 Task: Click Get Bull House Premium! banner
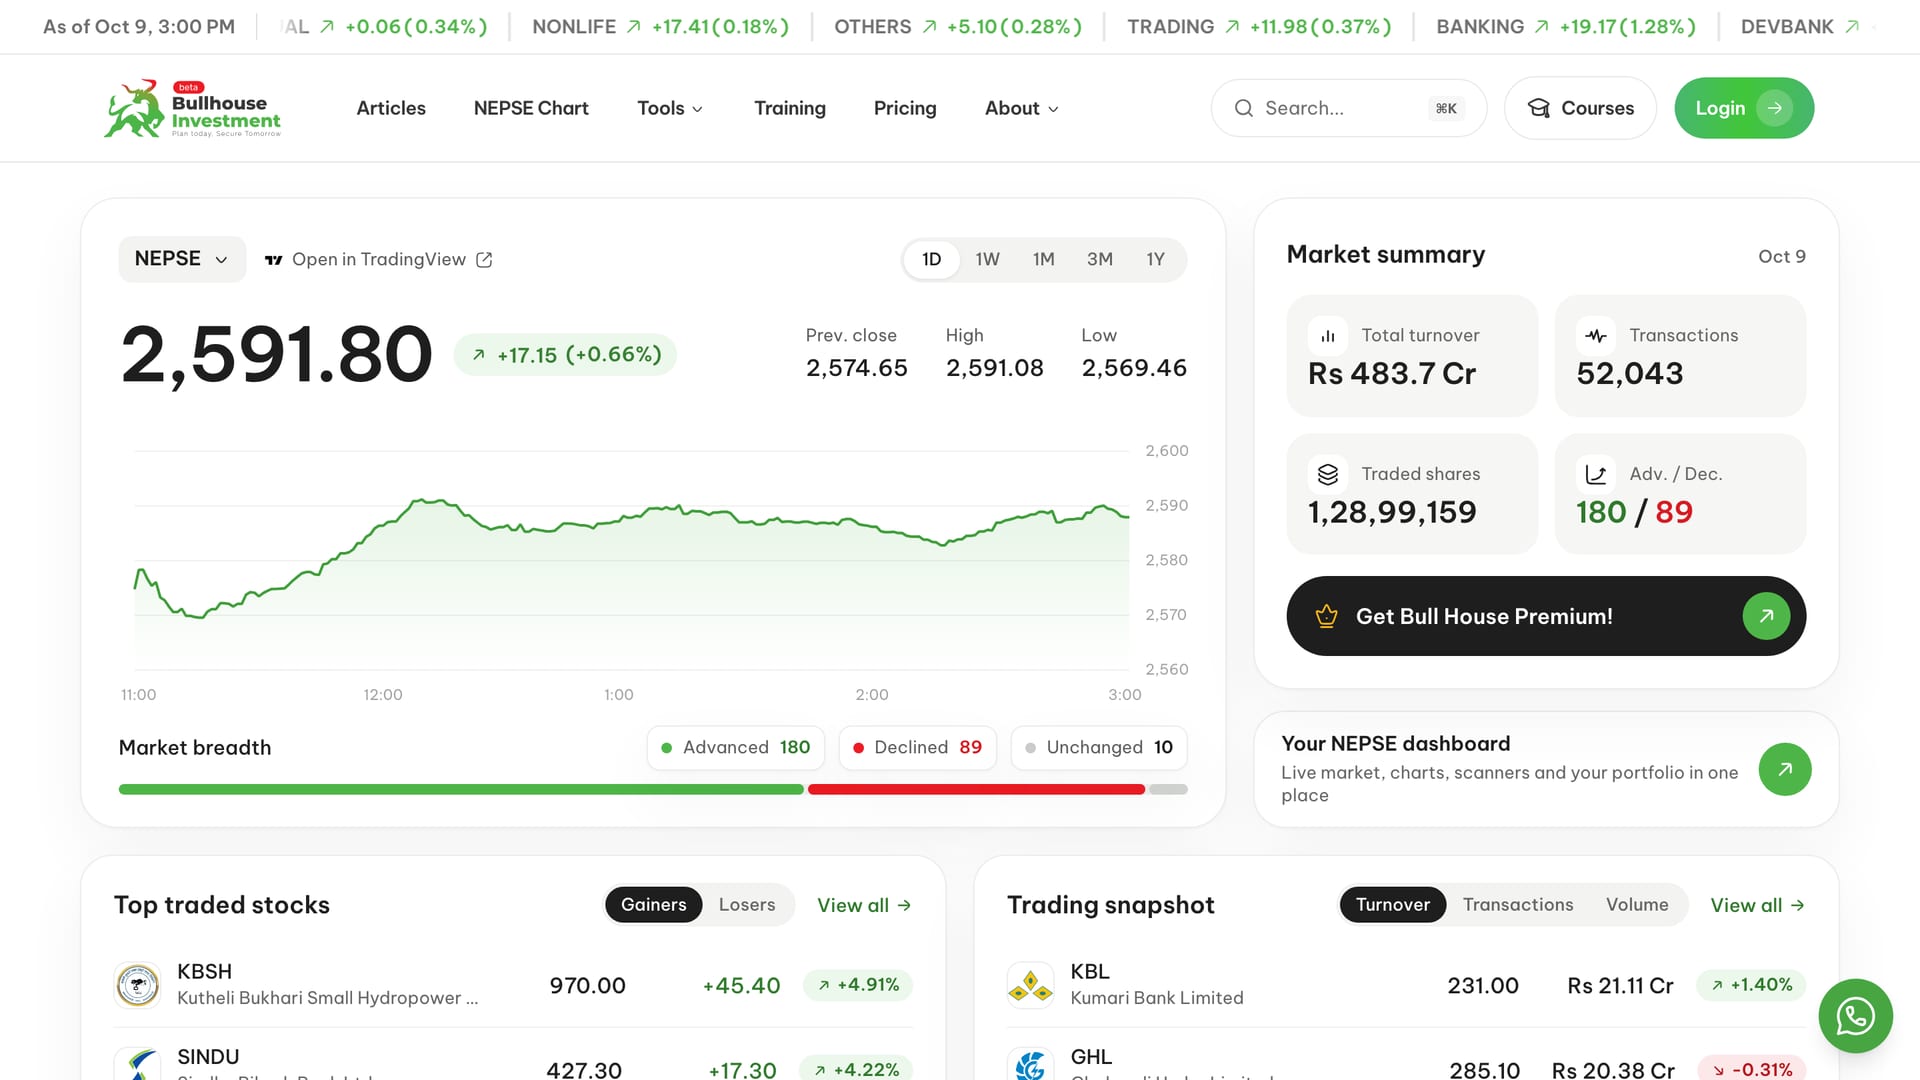(x=1546, y=616)
